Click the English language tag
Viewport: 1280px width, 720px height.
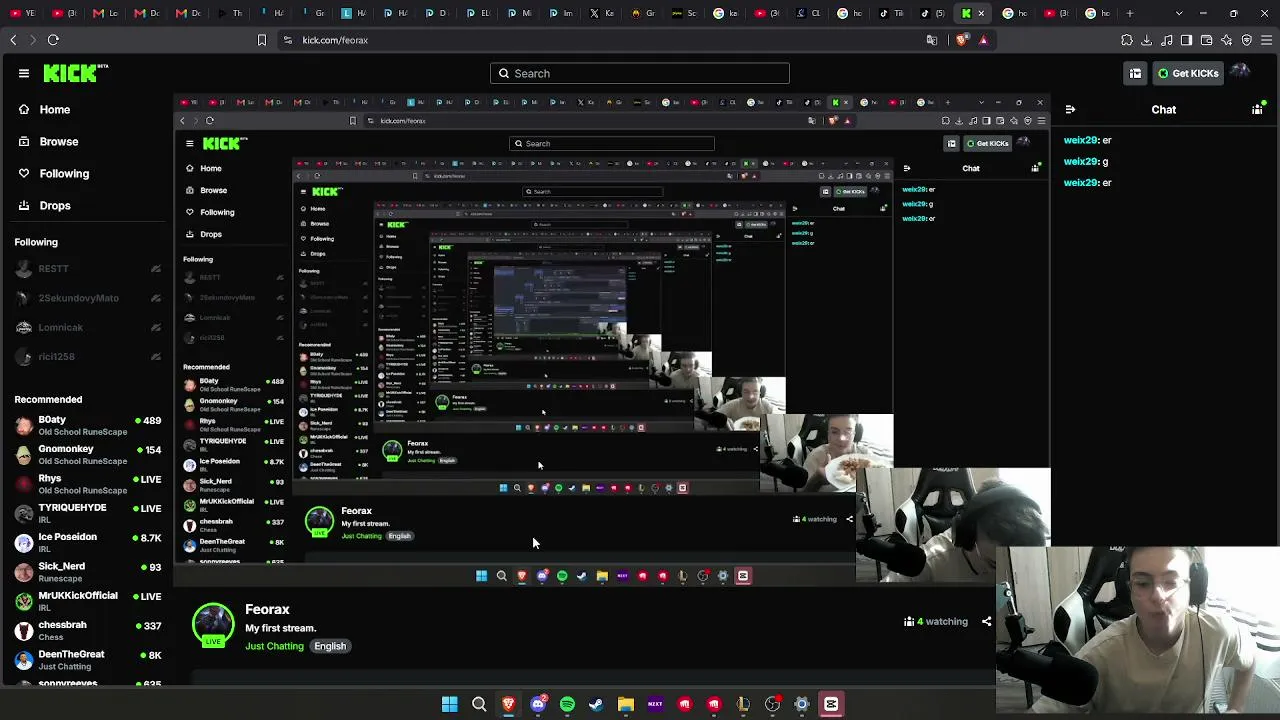pyautogui.click(x=330, y=646)
